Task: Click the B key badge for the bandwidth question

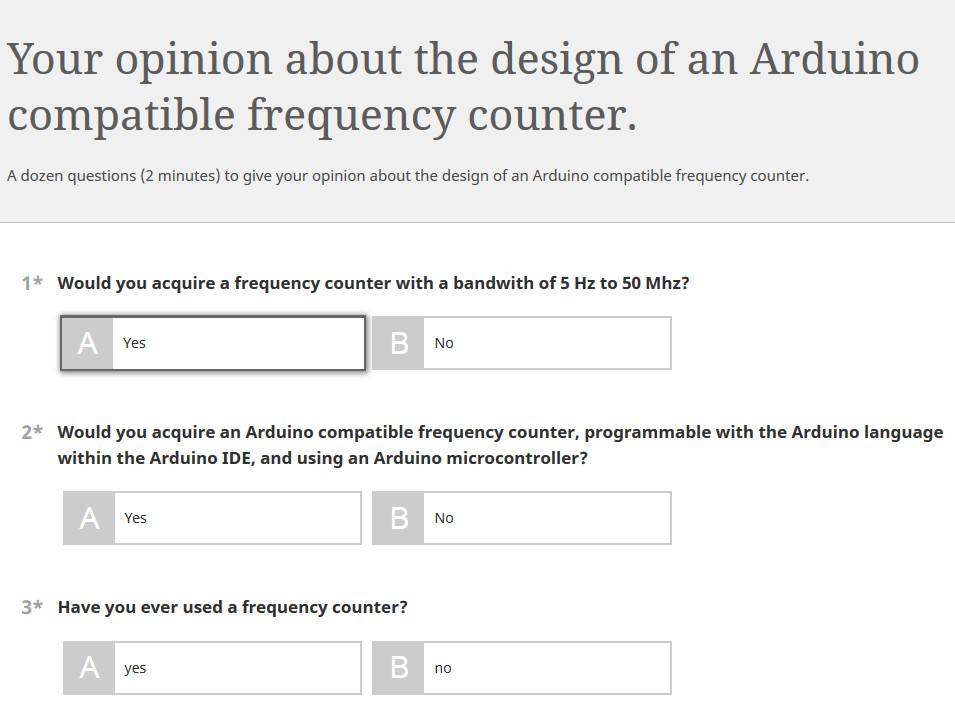Action: pos(398,343)
